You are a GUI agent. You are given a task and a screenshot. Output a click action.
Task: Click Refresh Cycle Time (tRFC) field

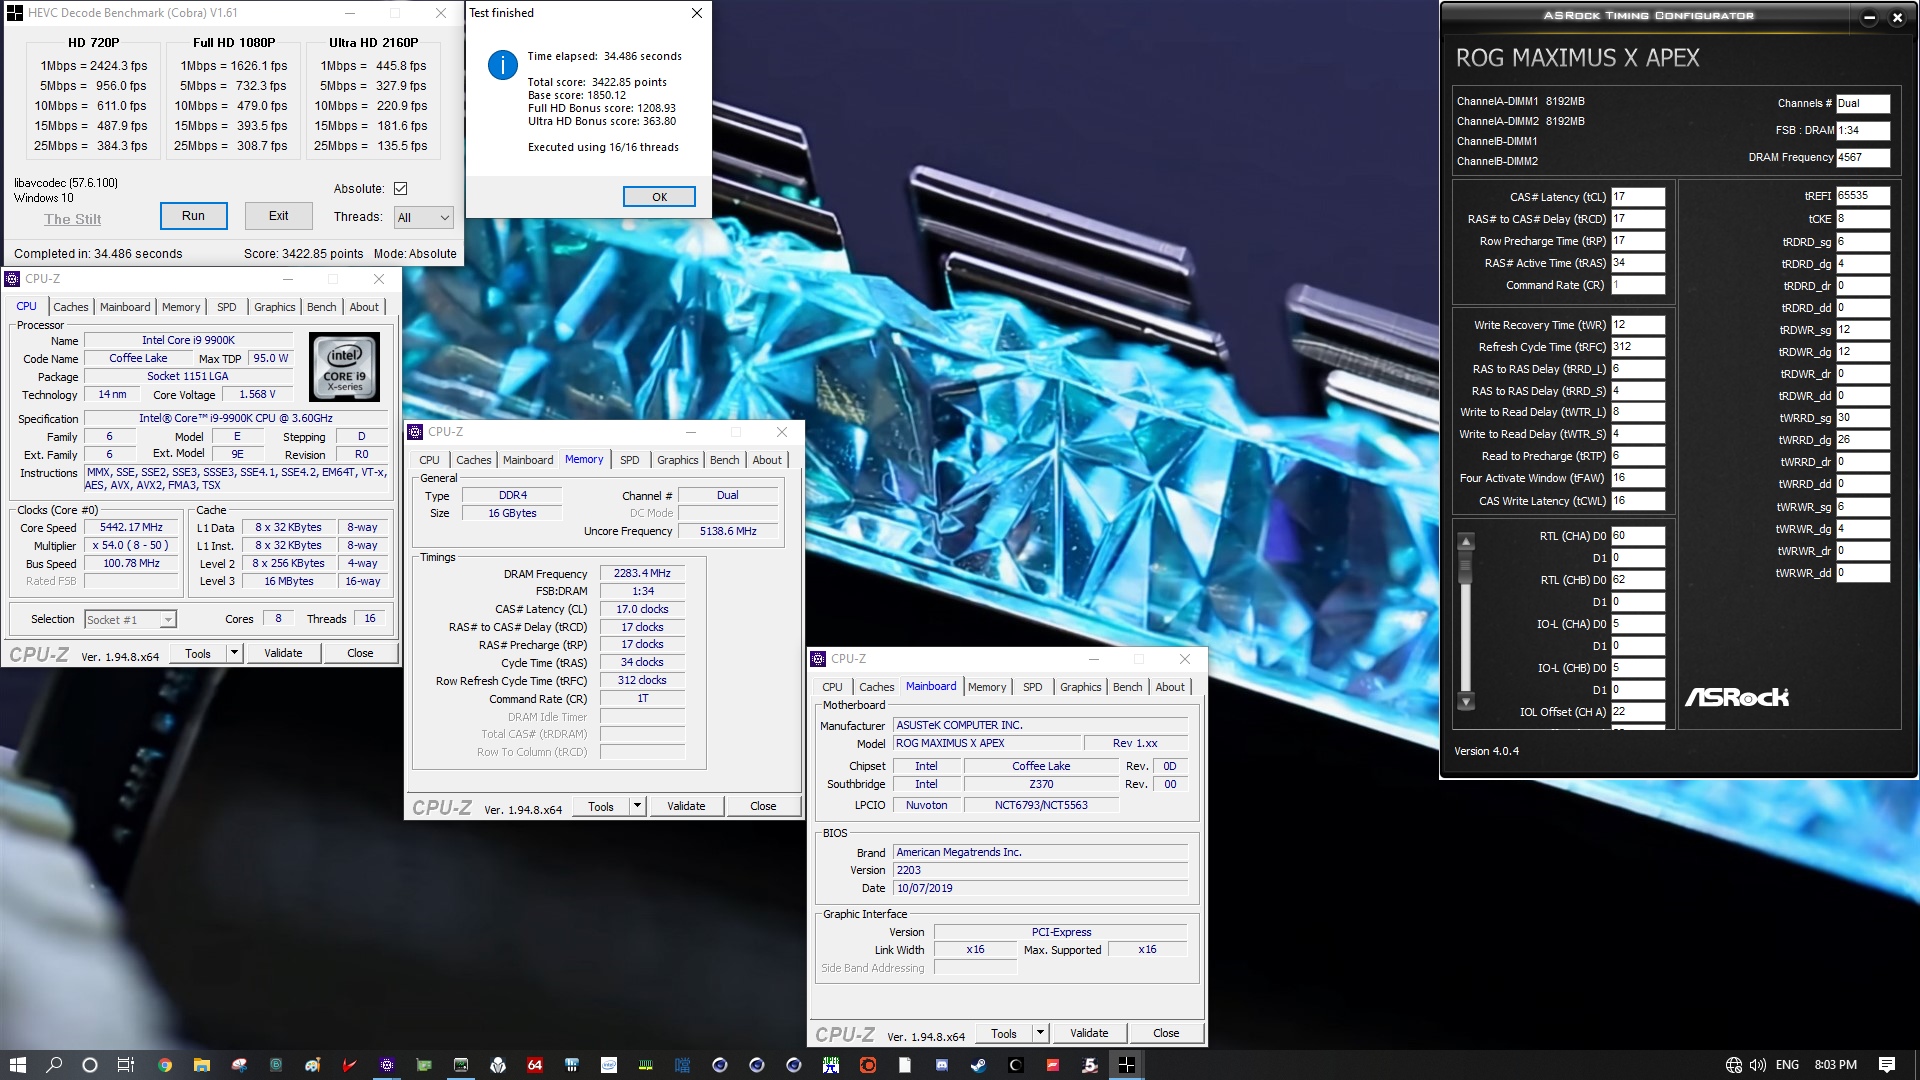point(1638,347)
